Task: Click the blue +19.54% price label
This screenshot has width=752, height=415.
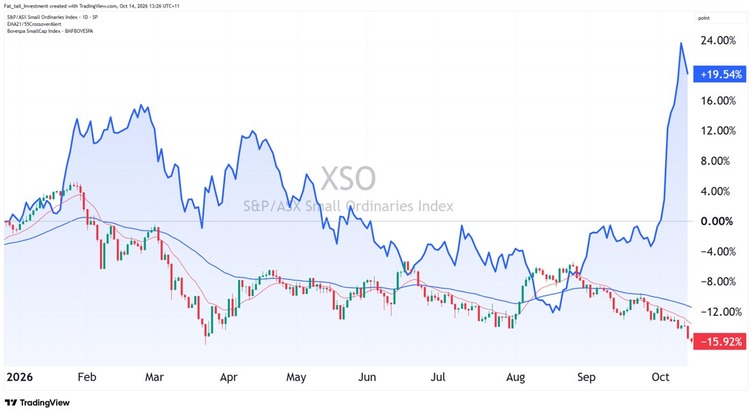Action: click(720, 74)
